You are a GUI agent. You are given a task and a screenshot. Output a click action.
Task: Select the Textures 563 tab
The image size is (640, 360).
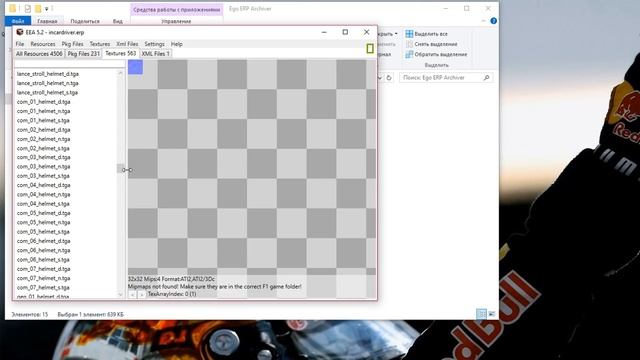[120, 53]
